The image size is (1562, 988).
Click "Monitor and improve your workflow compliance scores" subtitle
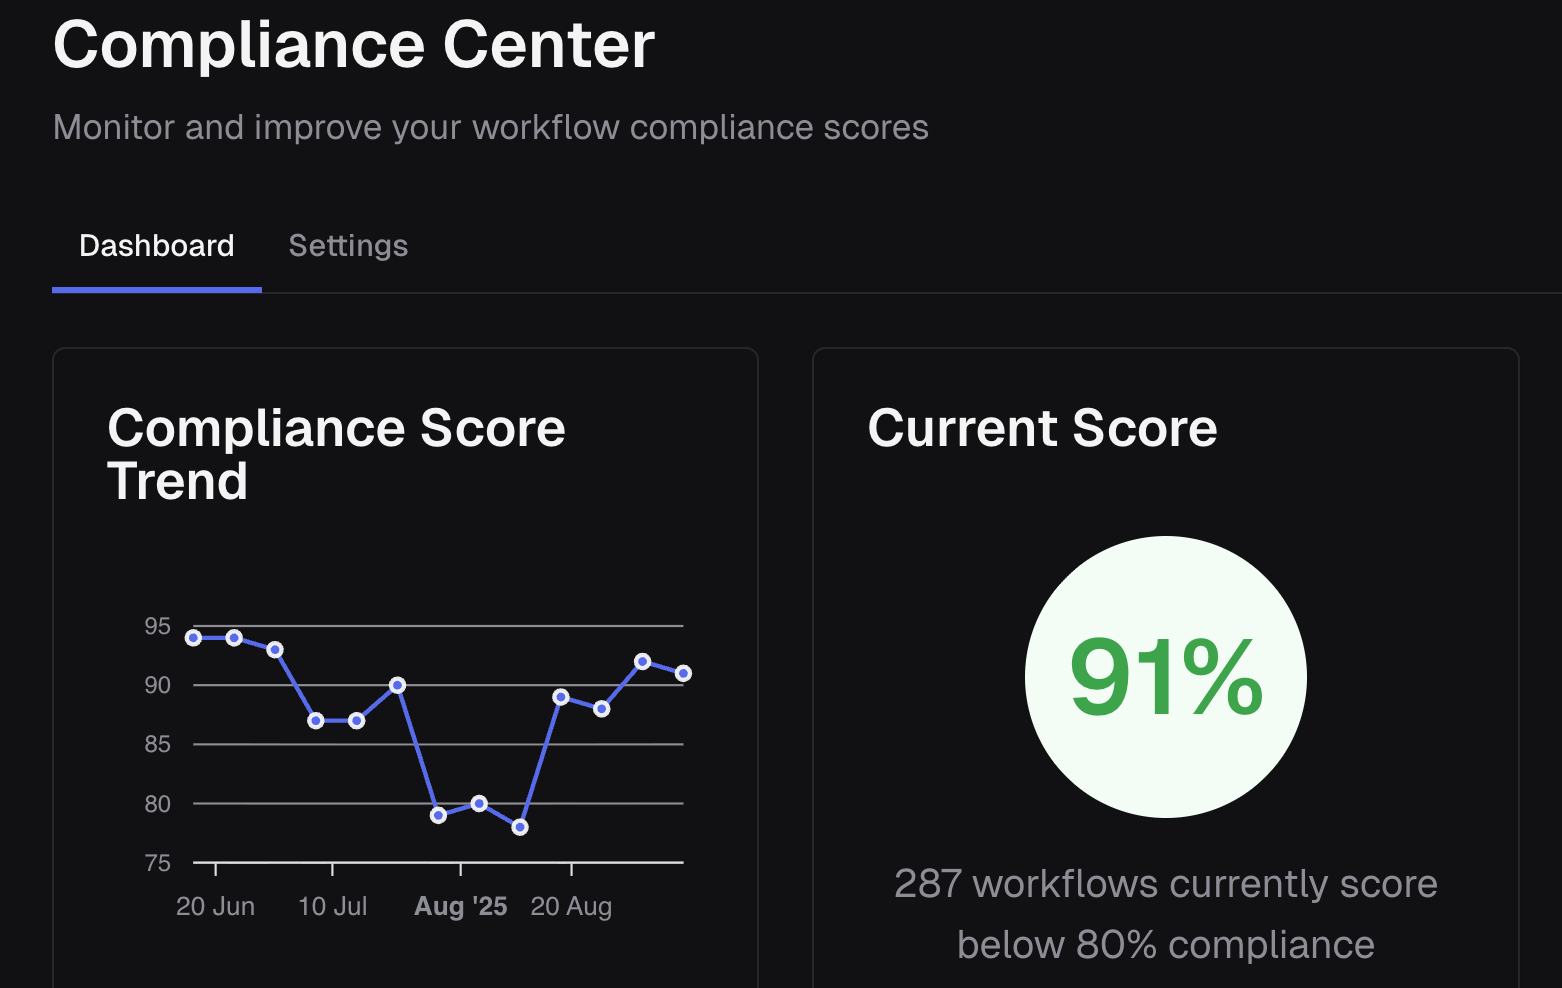[x=491, y=127]
